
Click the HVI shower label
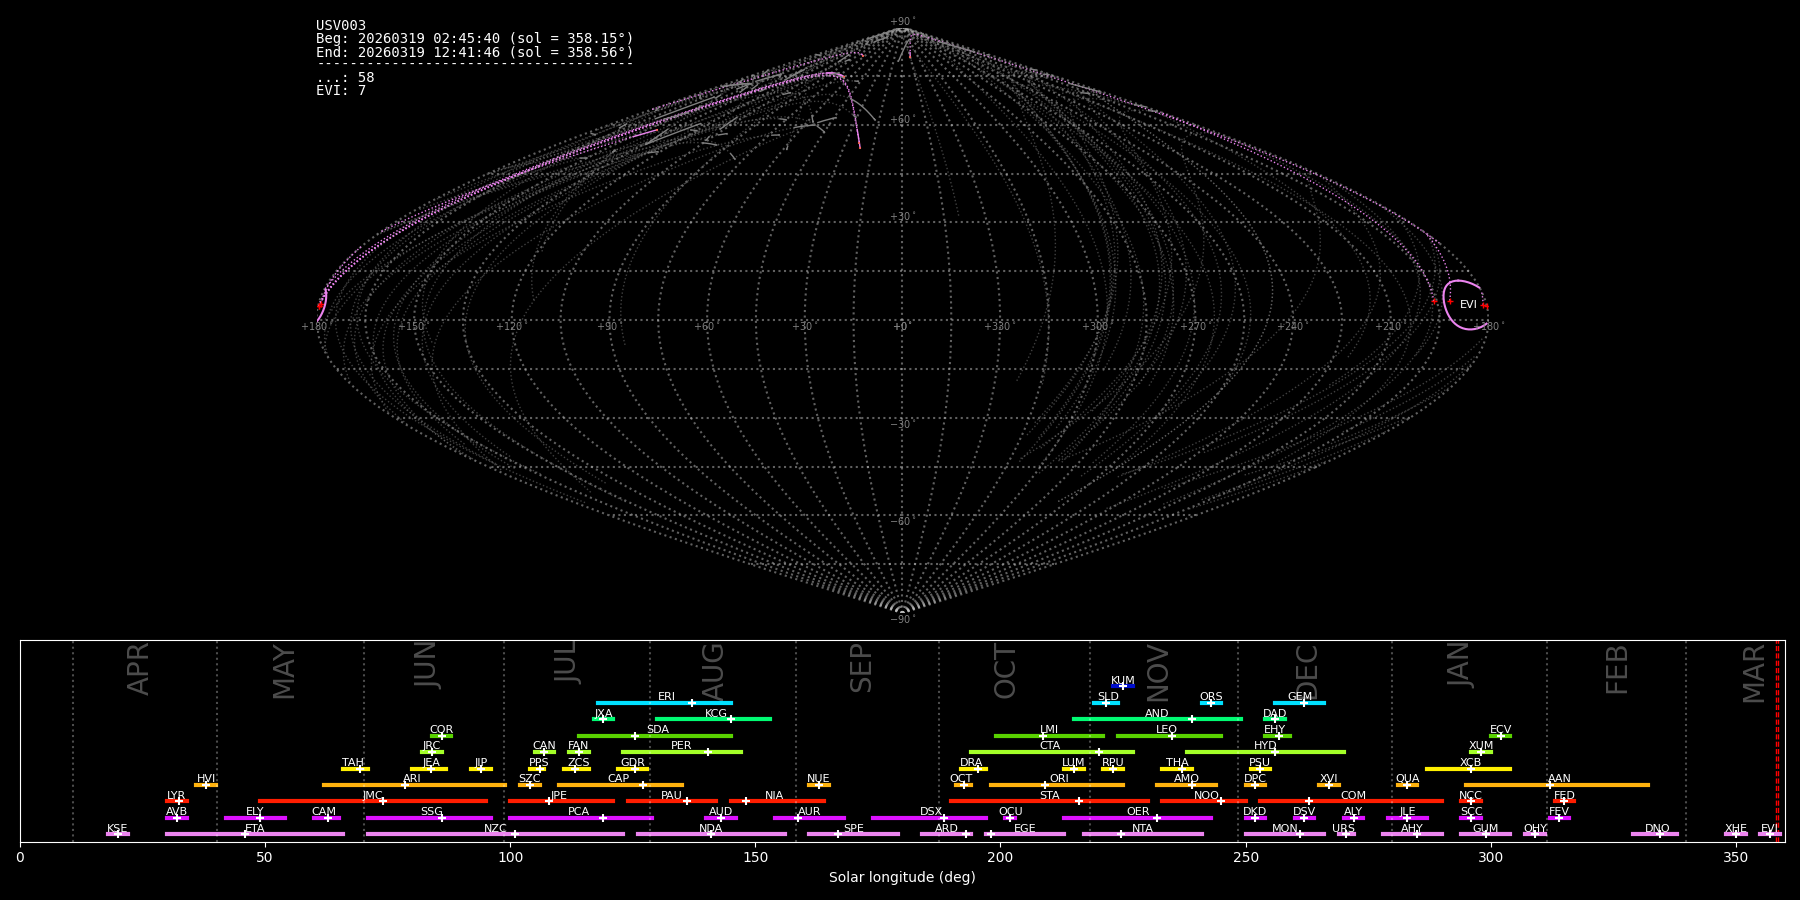click(206, 779)
